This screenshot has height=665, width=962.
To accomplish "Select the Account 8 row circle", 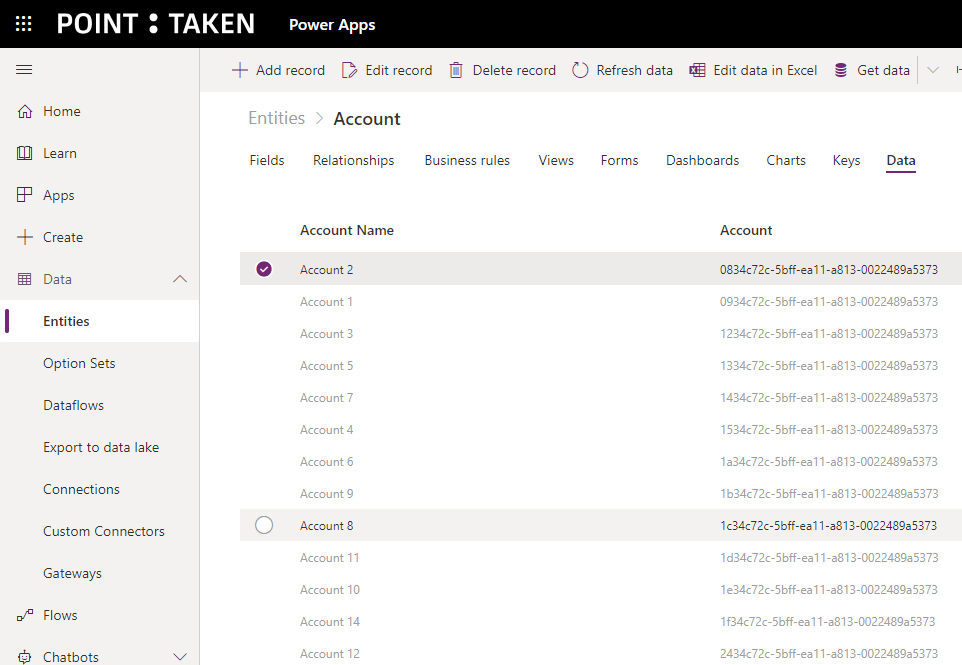I will 264,525.
